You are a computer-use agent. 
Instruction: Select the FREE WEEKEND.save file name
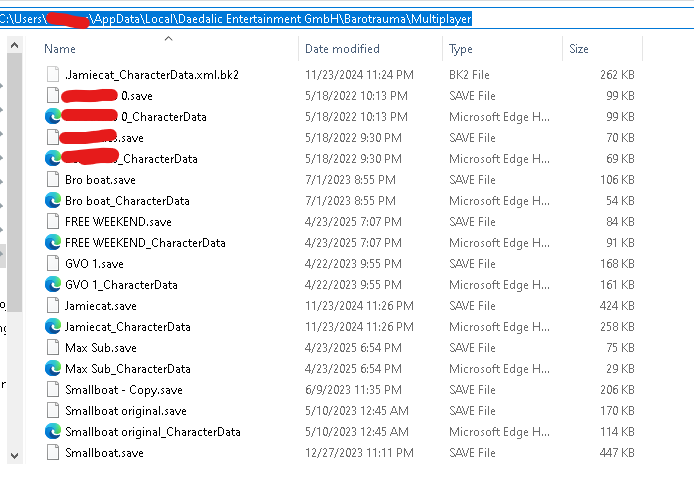[x=118, y=222]
